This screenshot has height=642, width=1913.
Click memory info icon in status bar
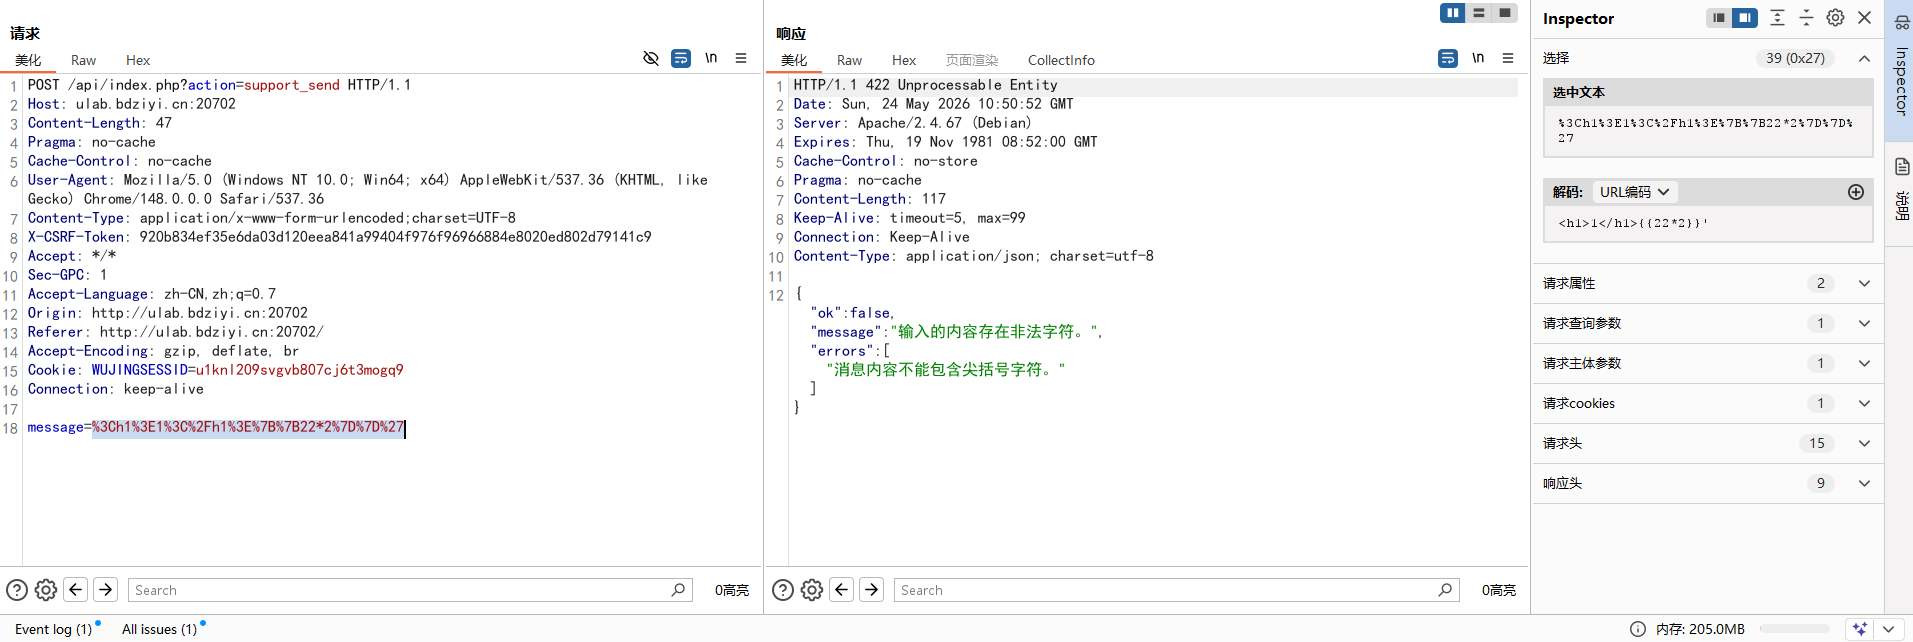coord(1638,629)
